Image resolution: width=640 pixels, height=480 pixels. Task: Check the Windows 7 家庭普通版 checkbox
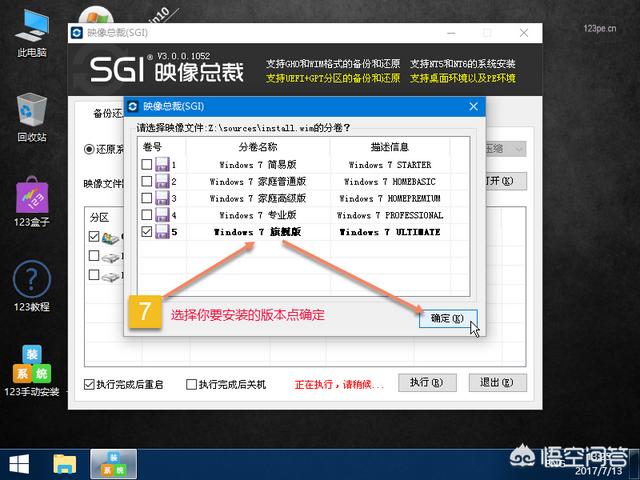point(147,182)
